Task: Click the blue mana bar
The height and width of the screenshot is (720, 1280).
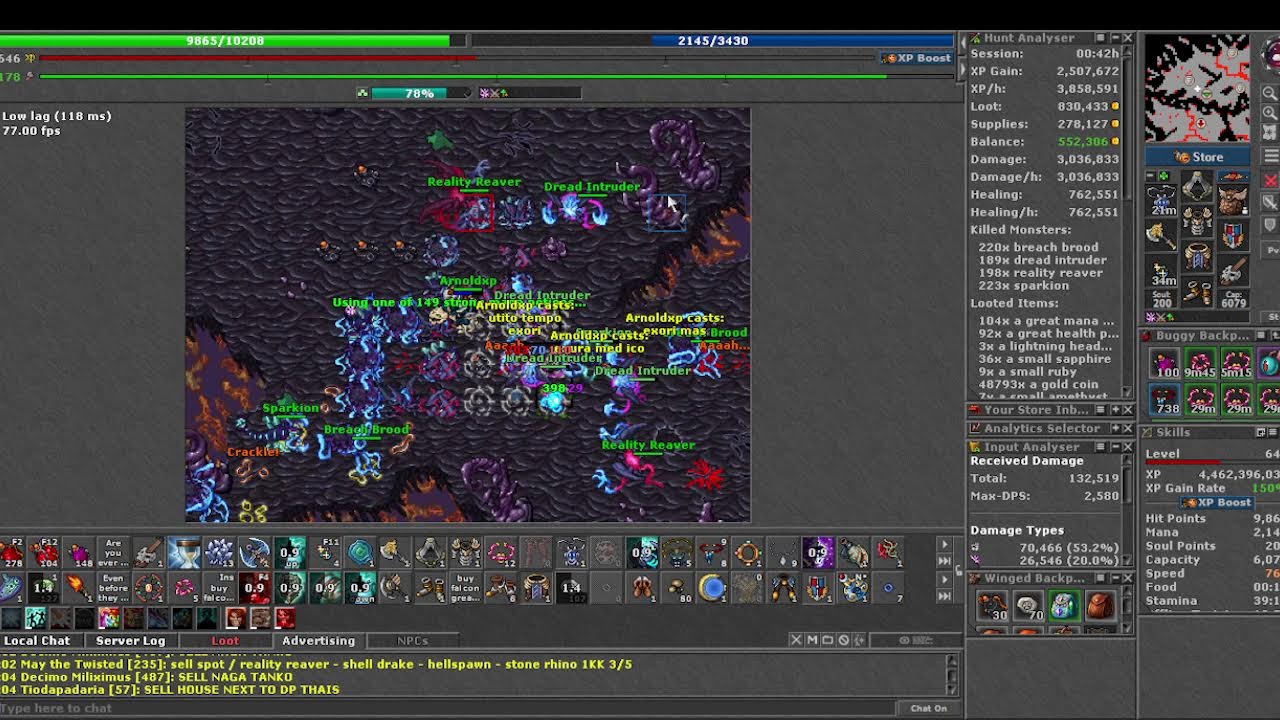Action: [713, 41]
